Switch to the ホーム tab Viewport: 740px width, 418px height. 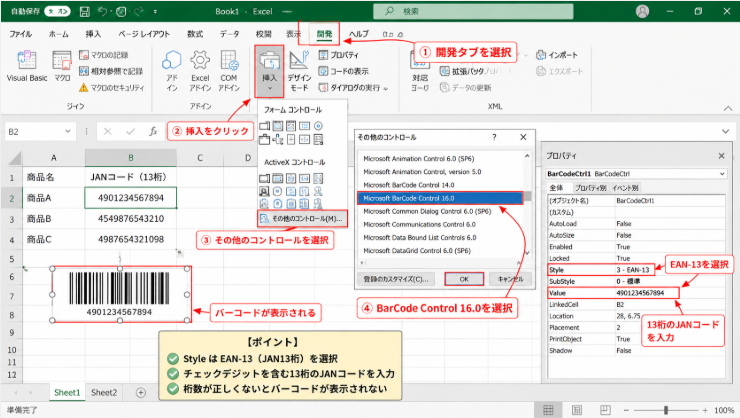tap(59, 34)
